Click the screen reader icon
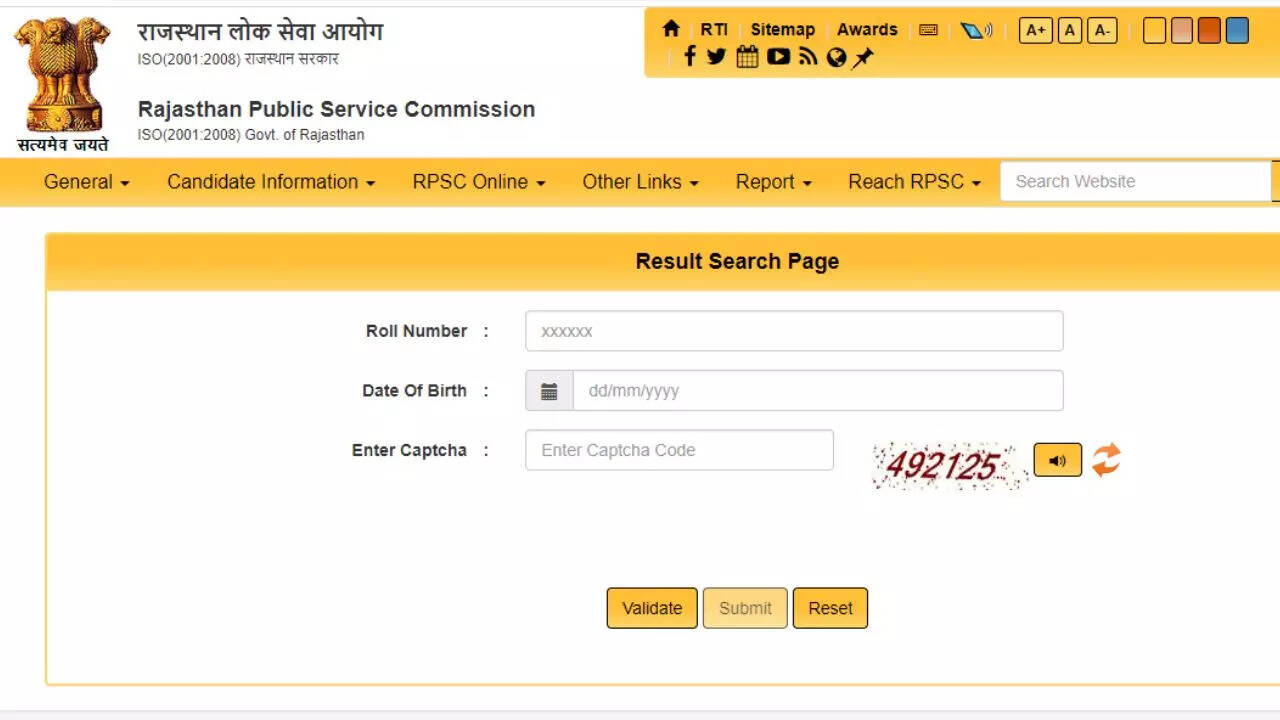 coord(975,31)
